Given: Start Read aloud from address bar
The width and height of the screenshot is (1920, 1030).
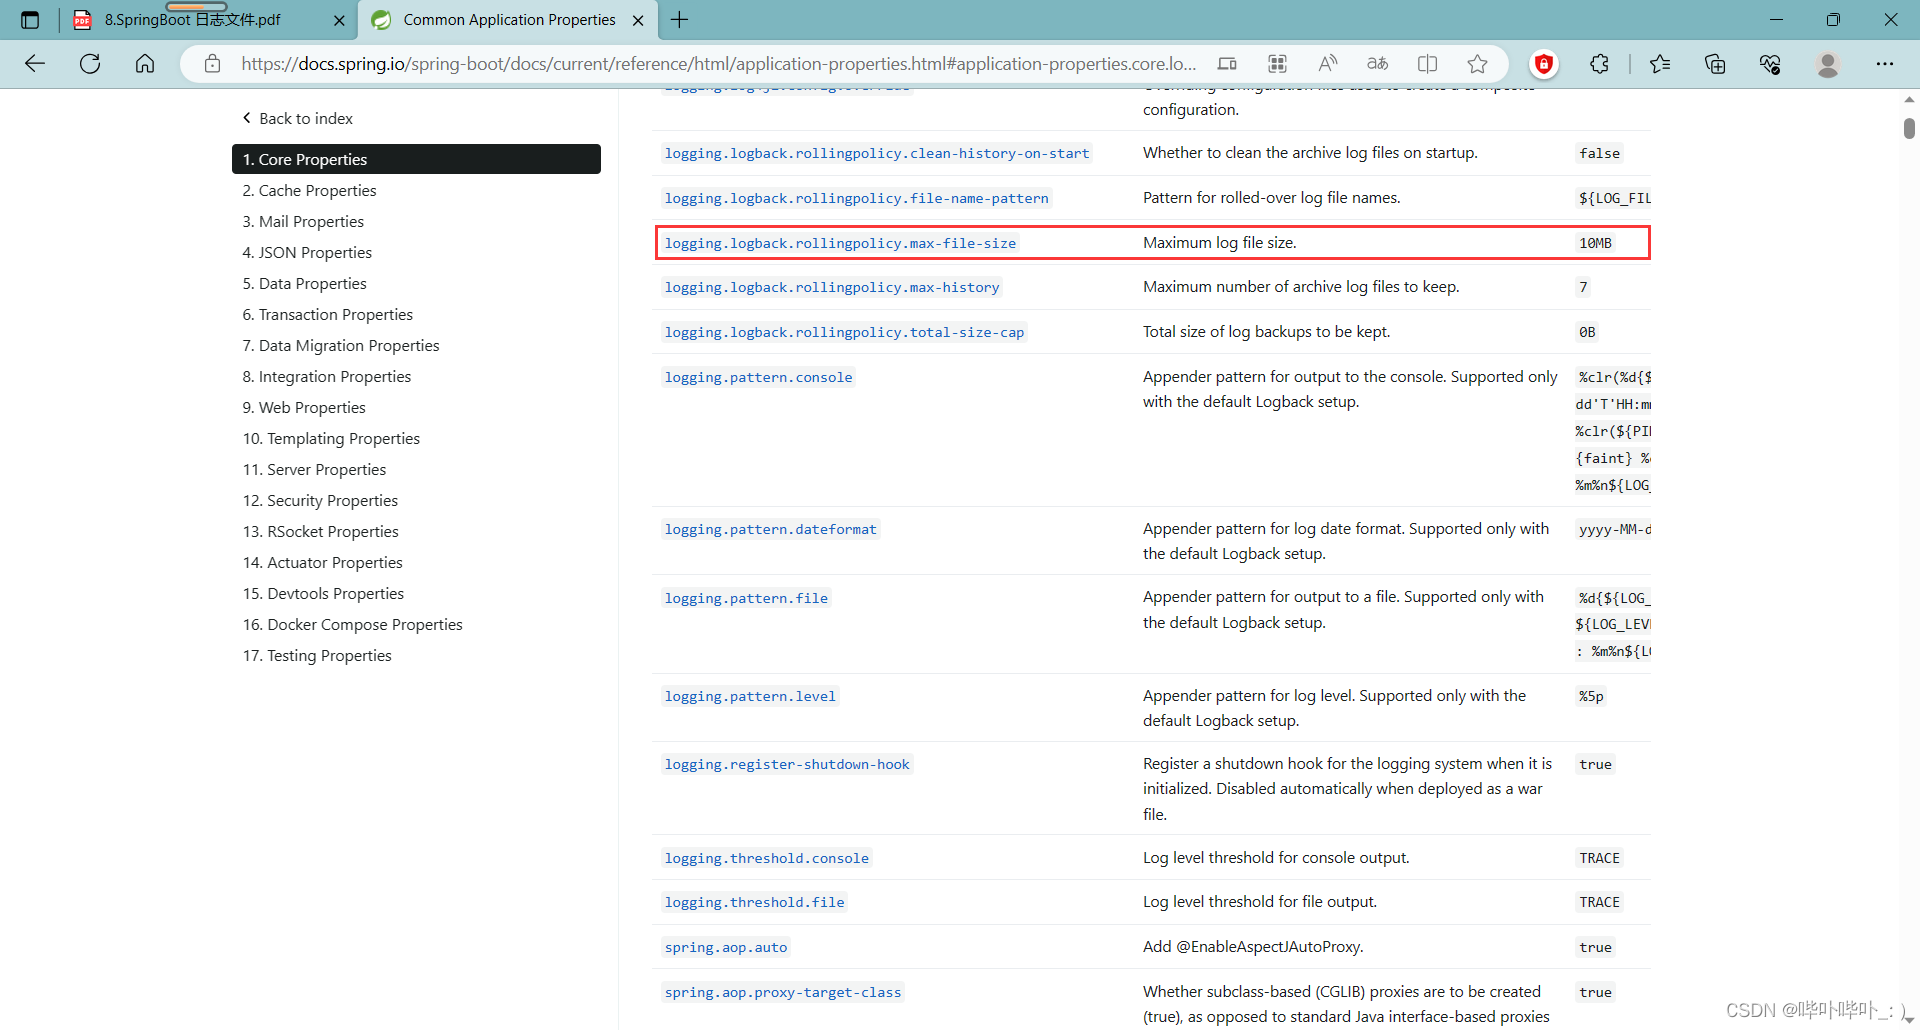Looking at the screenshot, I should tap(1328, 64).
